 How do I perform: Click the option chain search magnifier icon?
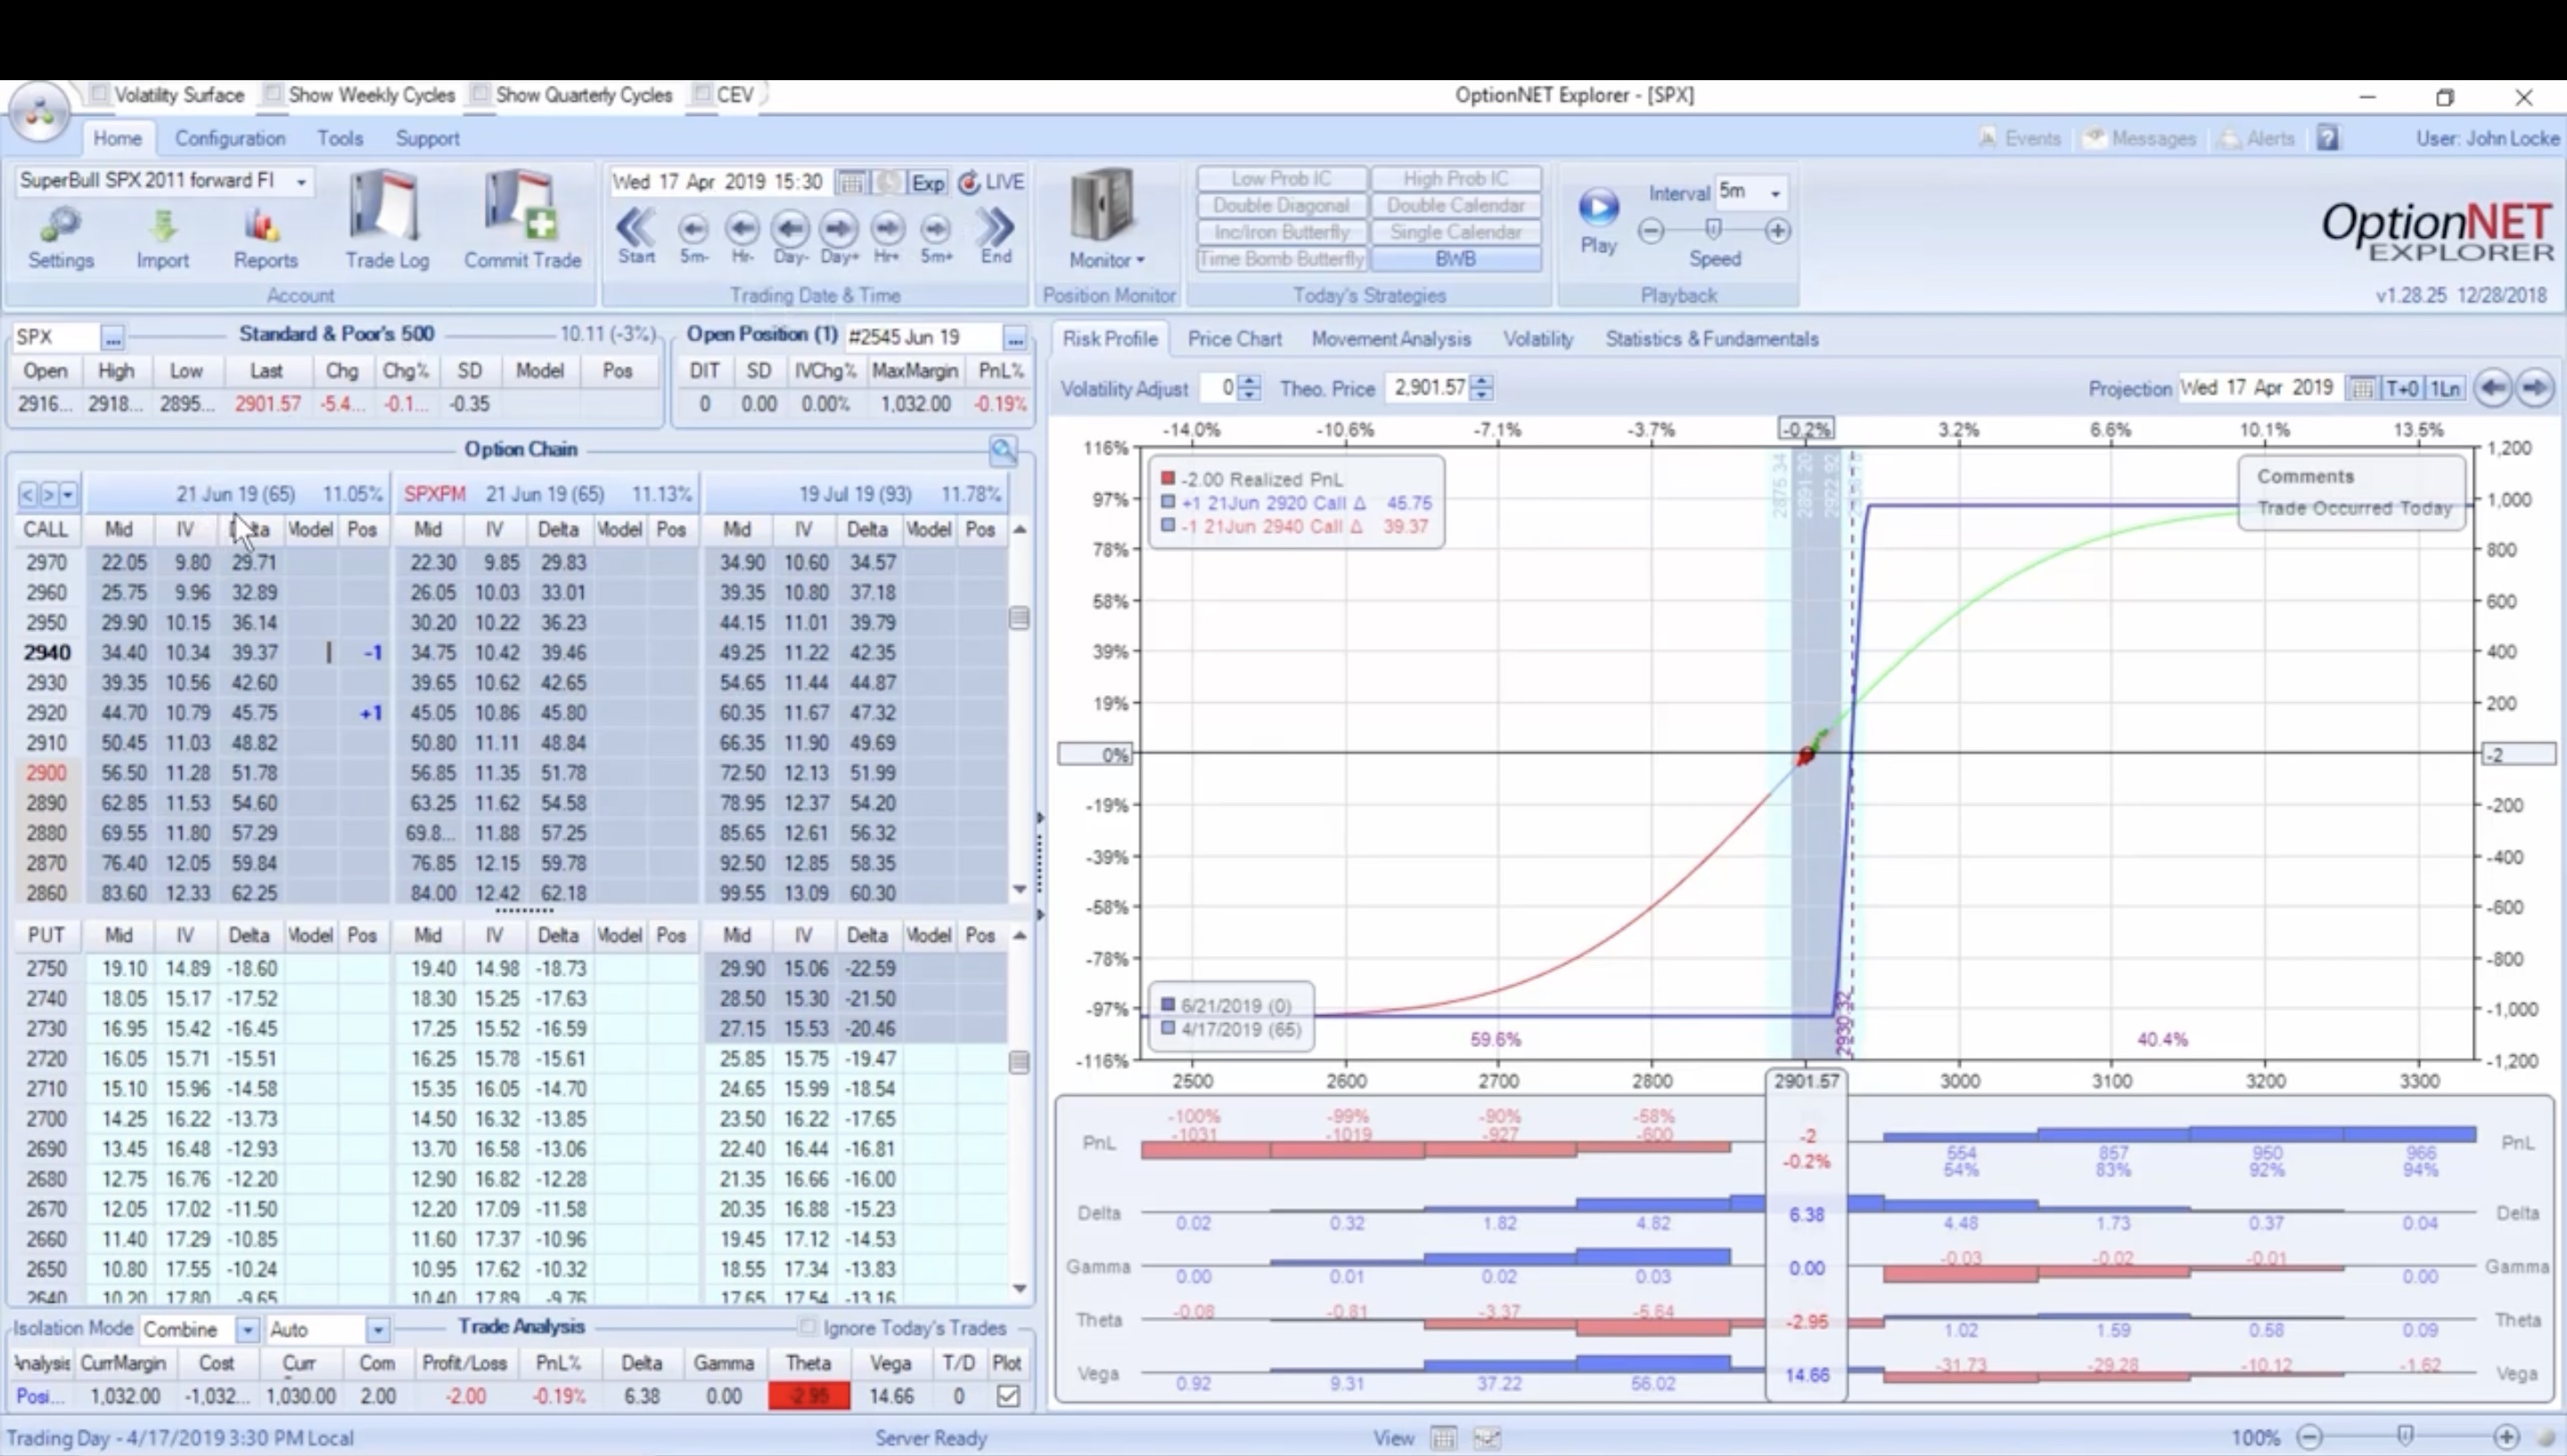point(1003,450)
